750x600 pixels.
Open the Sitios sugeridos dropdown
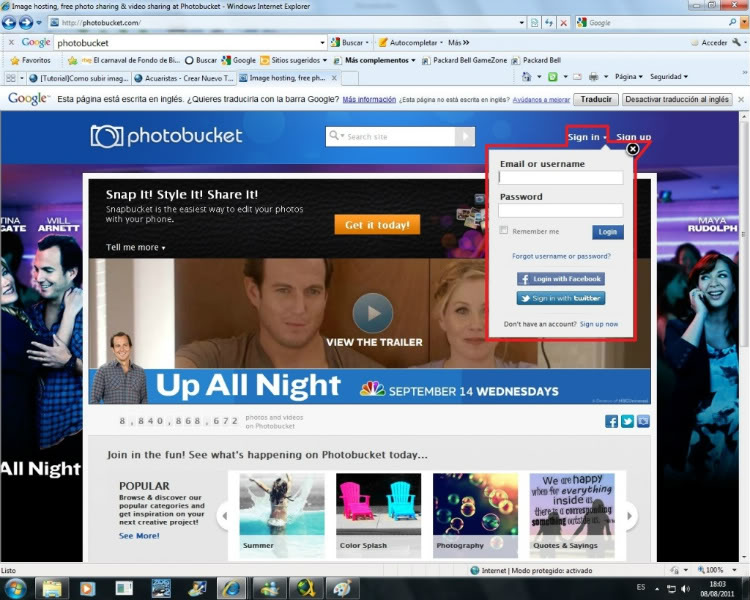[x=325, y=60]
